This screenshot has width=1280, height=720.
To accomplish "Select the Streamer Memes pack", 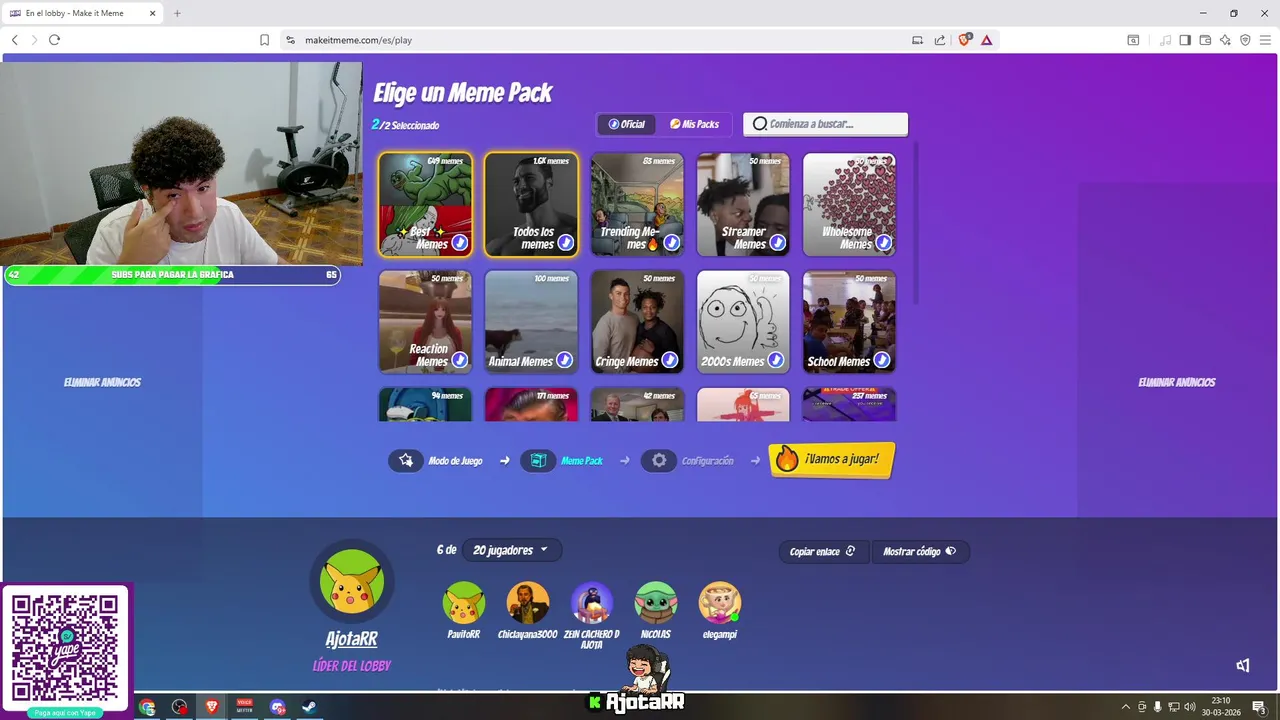I will (x=743, y=205).
